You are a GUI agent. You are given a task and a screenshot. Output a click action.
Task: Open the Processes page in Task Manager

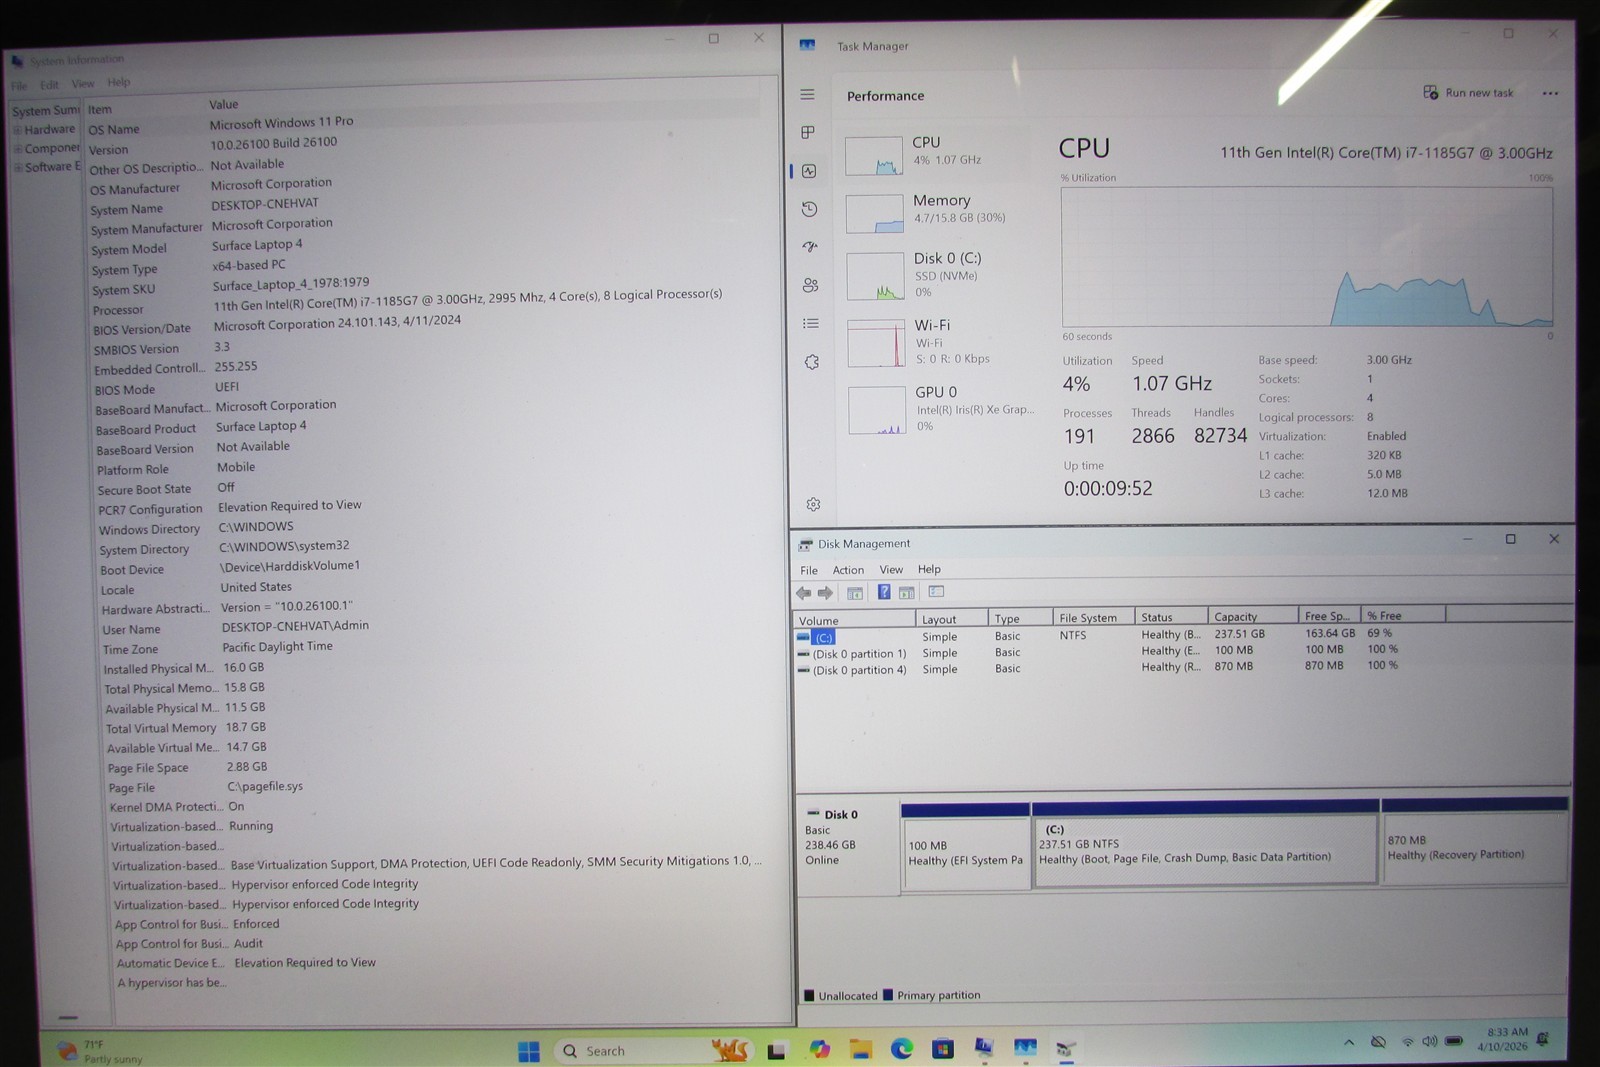click(808, 132)
